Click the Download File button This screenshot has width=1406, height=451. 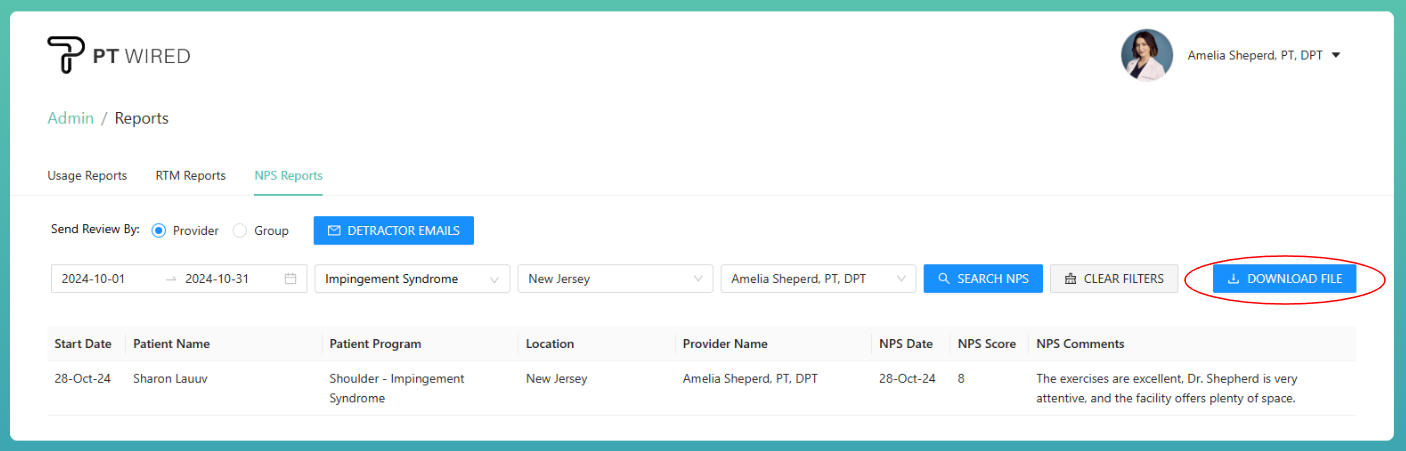click(x=1284, y=279)
